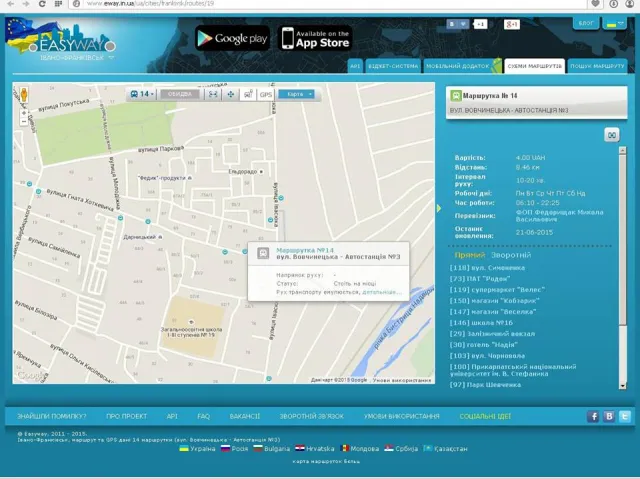
Task: Expand the route 14 selector on map
Action: [142, 94]
